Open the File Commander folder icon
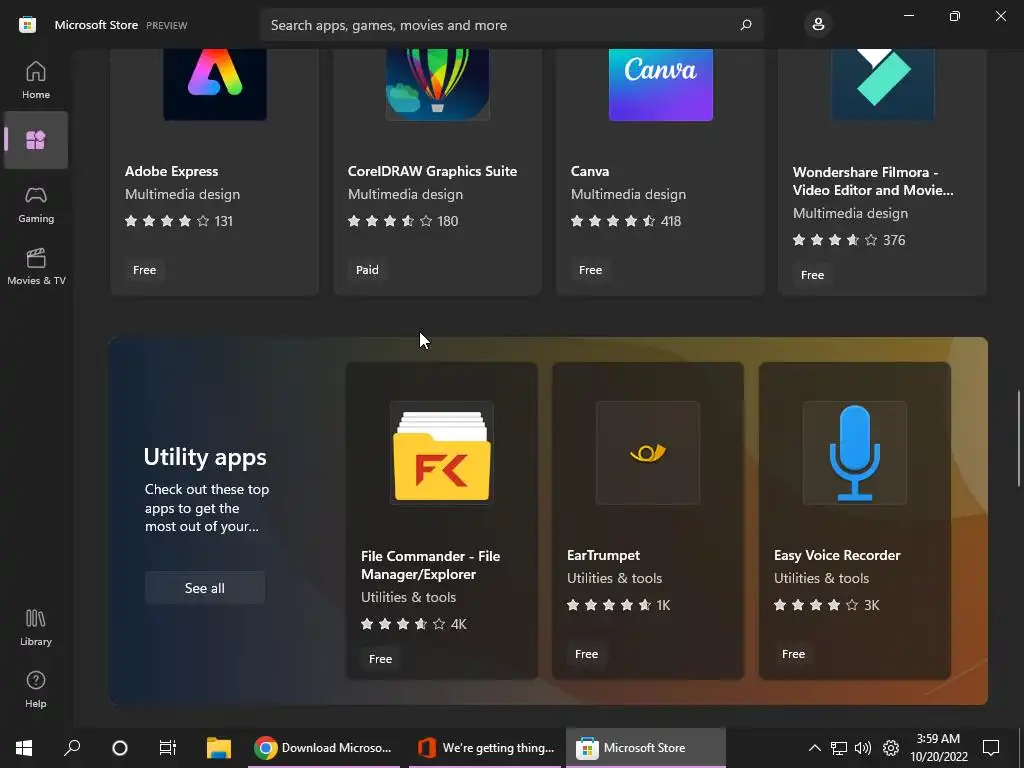The width and height of the screenshot is (1024, 768). pos(441,453)
